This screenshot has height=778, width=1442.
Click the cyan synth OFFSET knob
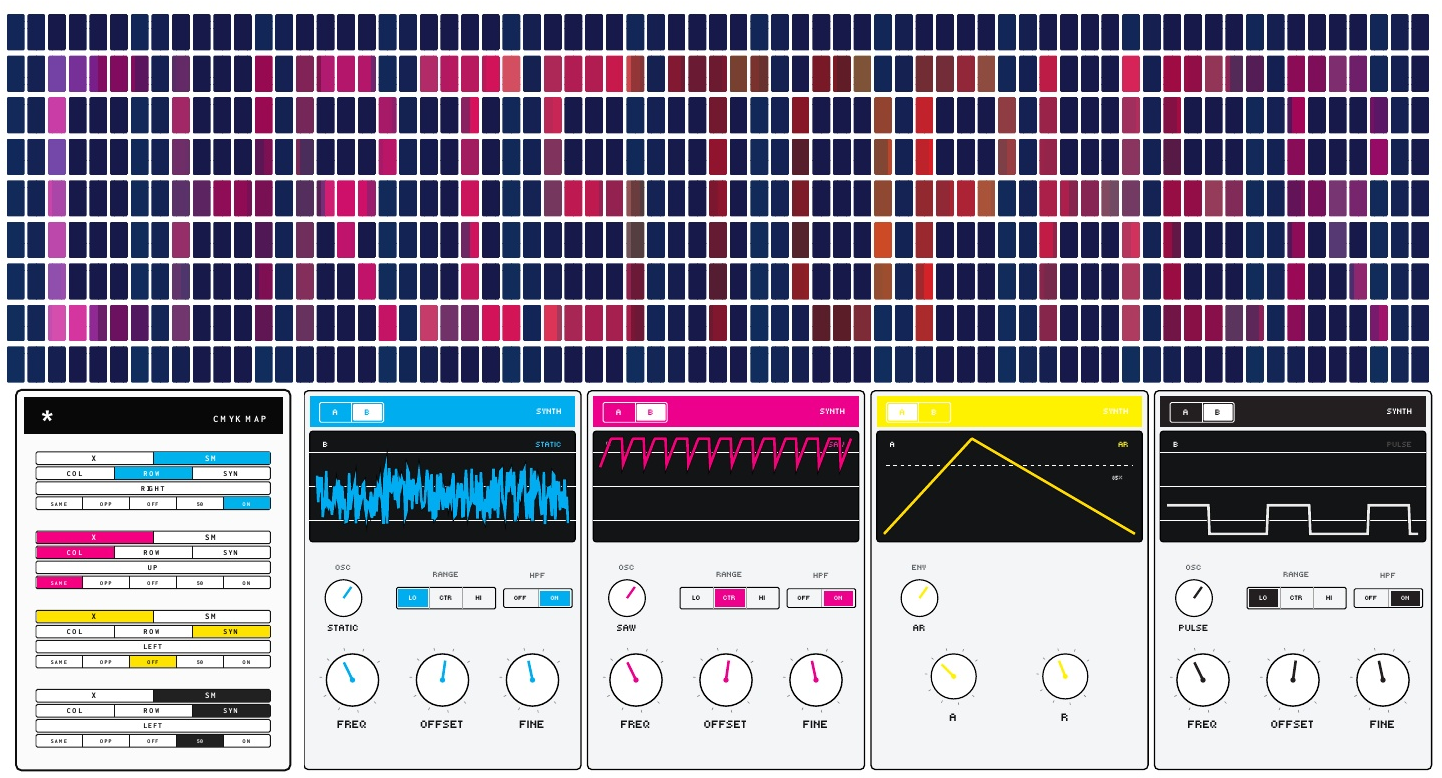click(x=442, y=680)
